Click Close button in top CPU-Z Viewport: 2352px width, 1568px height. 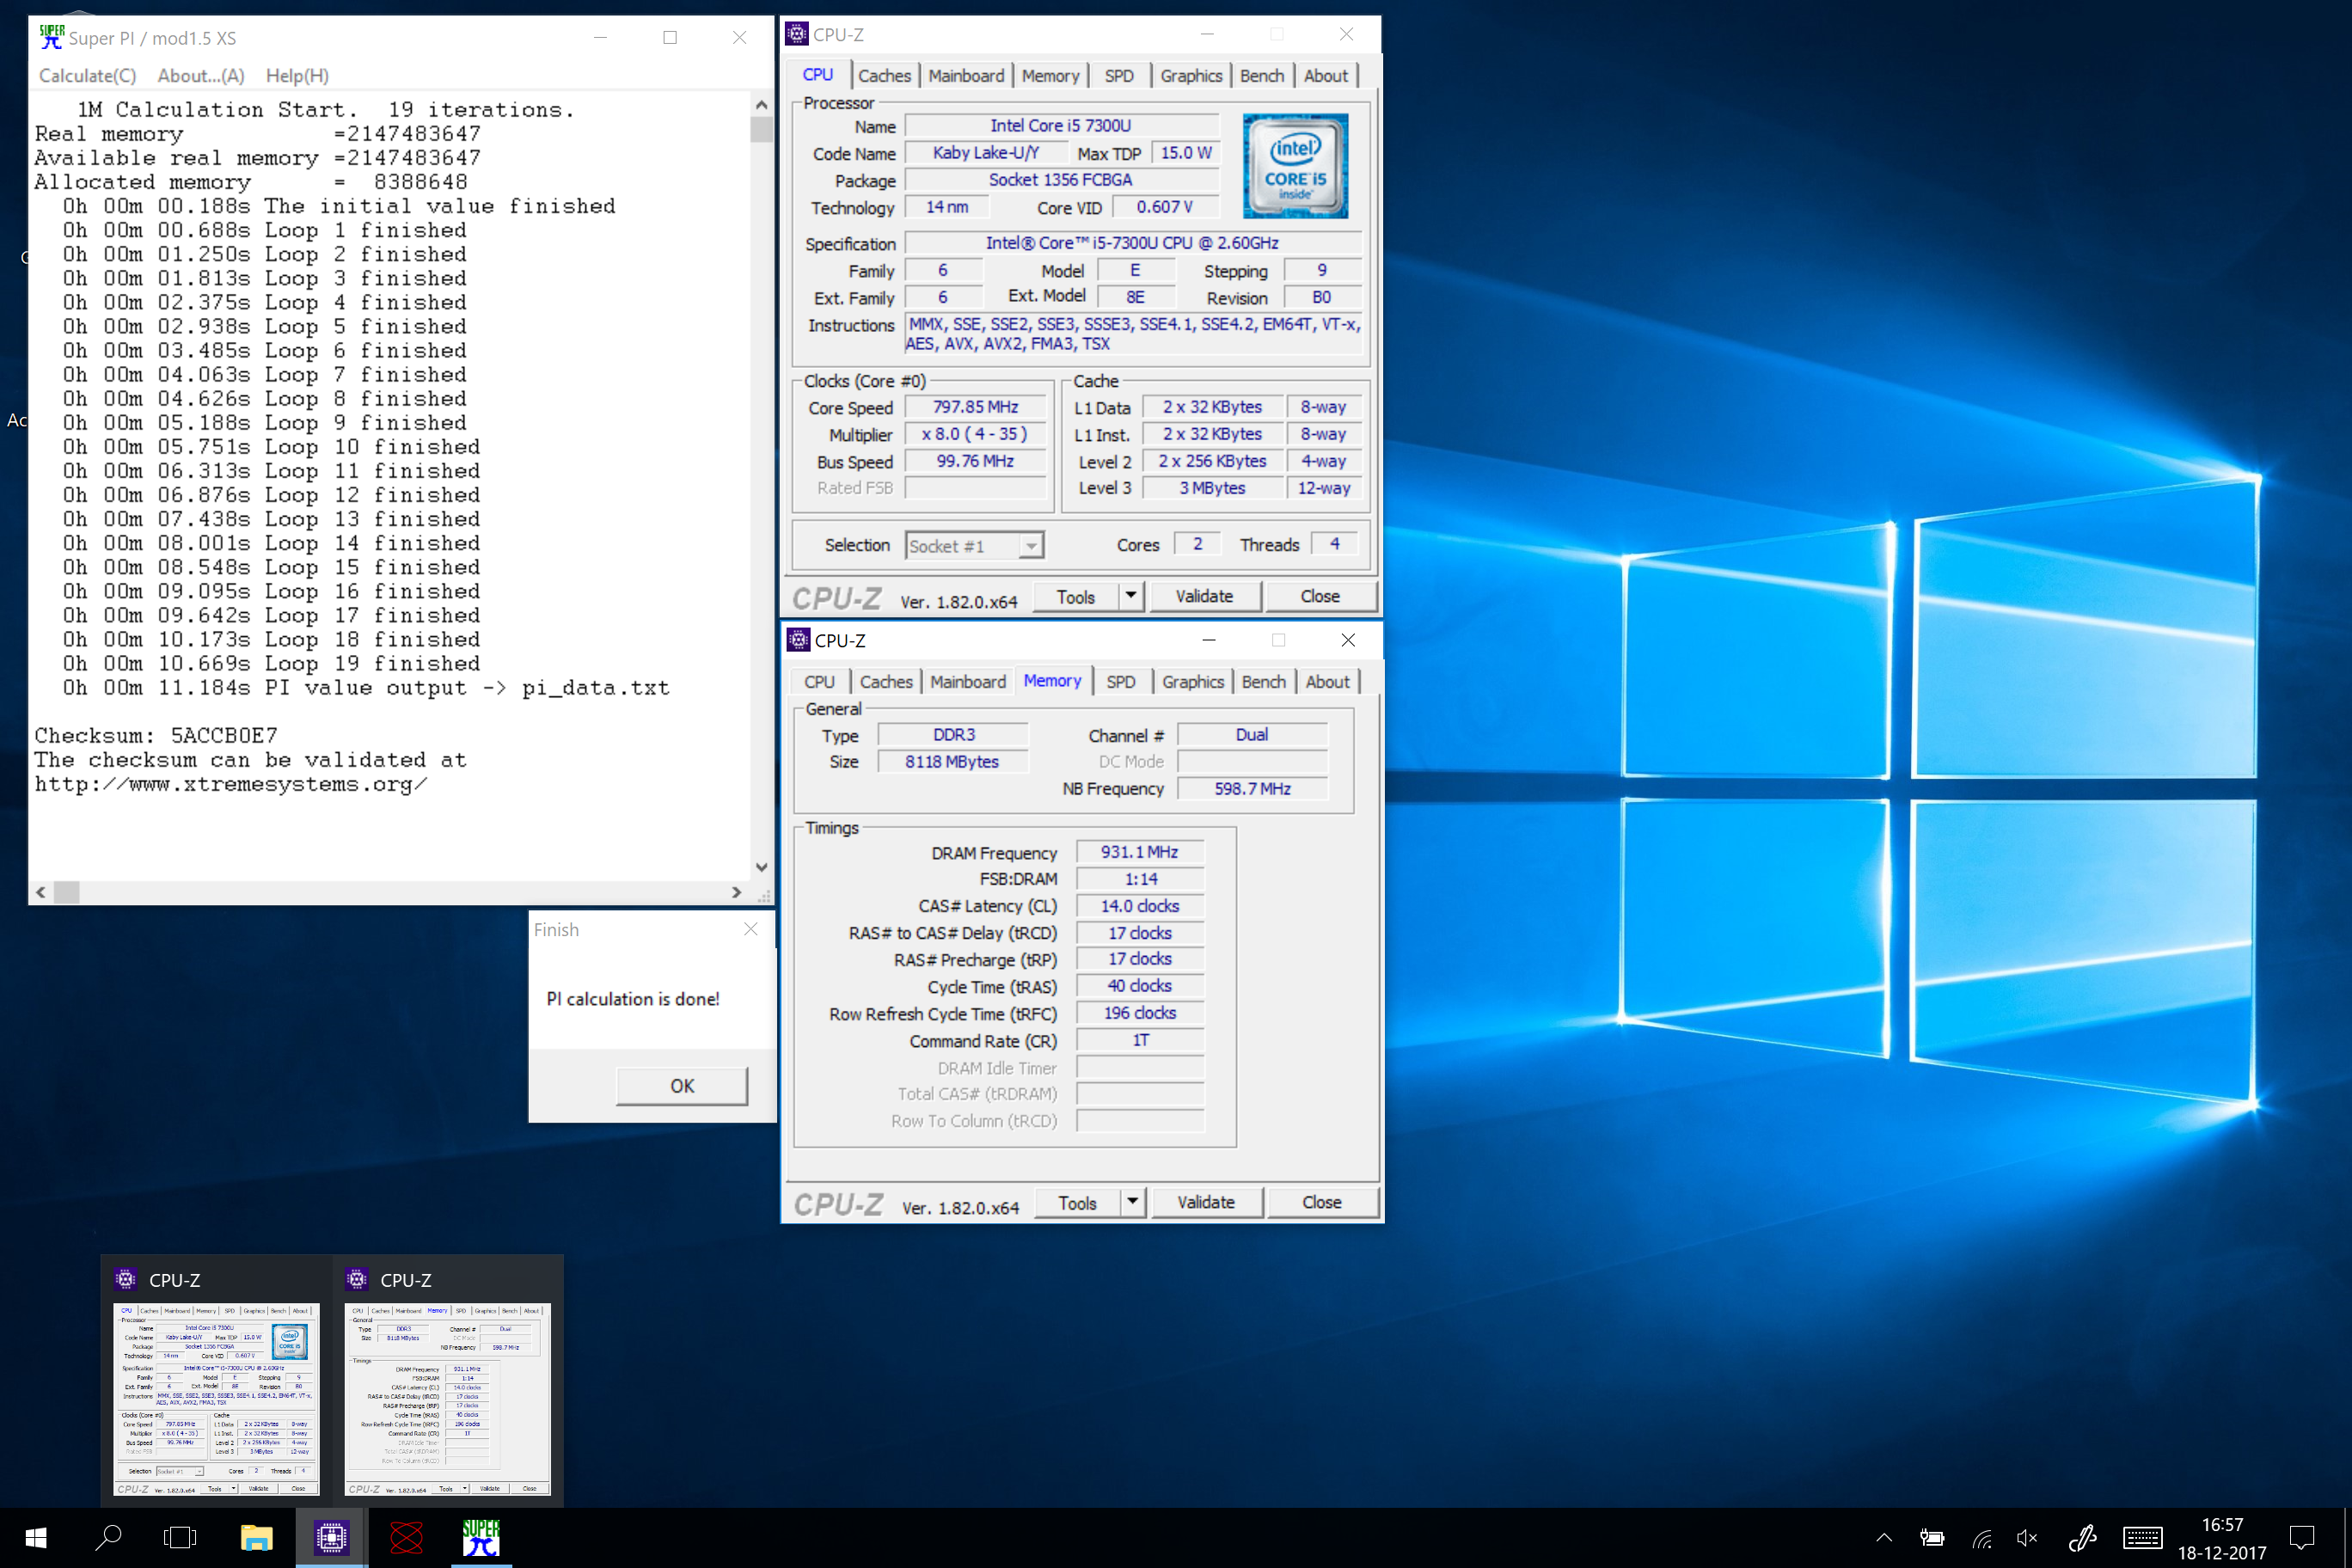coord(1321,597)
